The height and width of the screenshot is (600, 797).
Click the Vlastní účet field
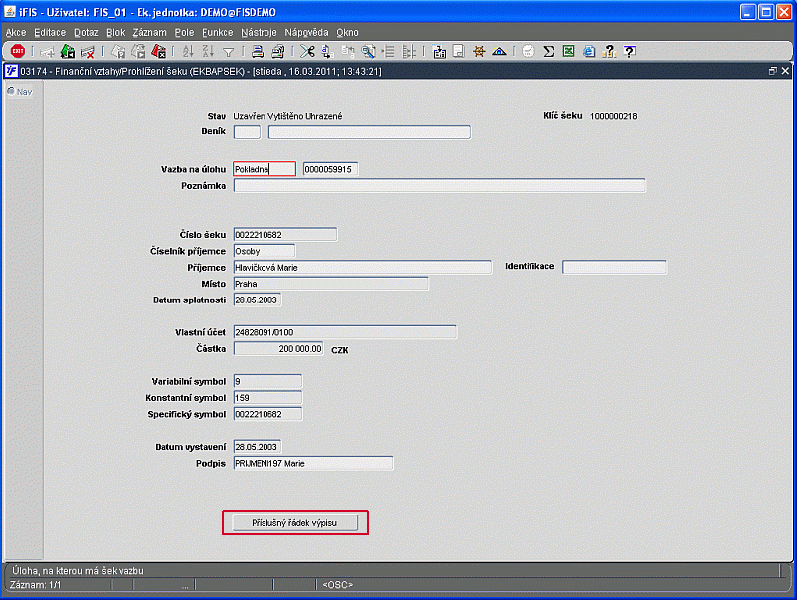[345, 332]
